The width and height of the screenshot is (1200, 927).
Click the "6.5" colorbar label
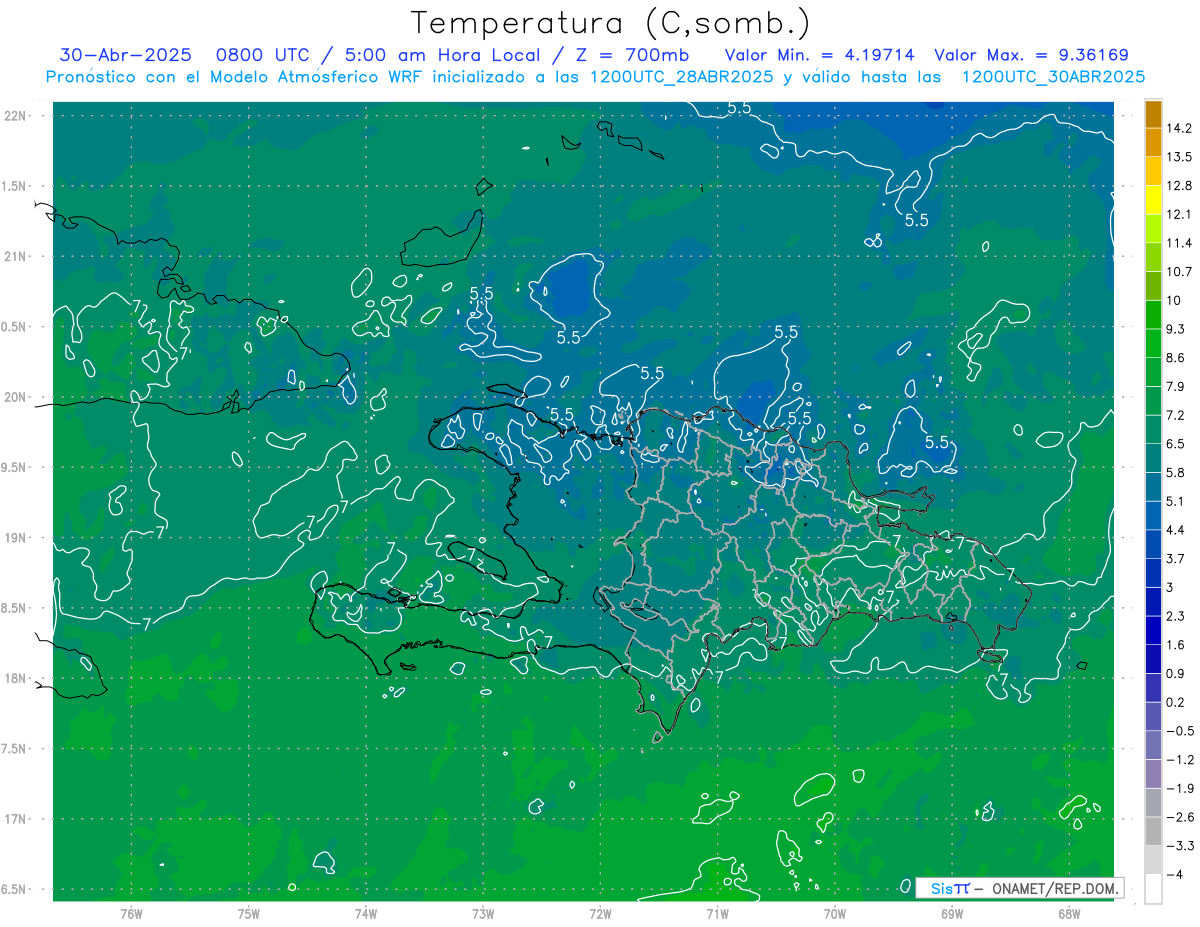[1177, 444]
